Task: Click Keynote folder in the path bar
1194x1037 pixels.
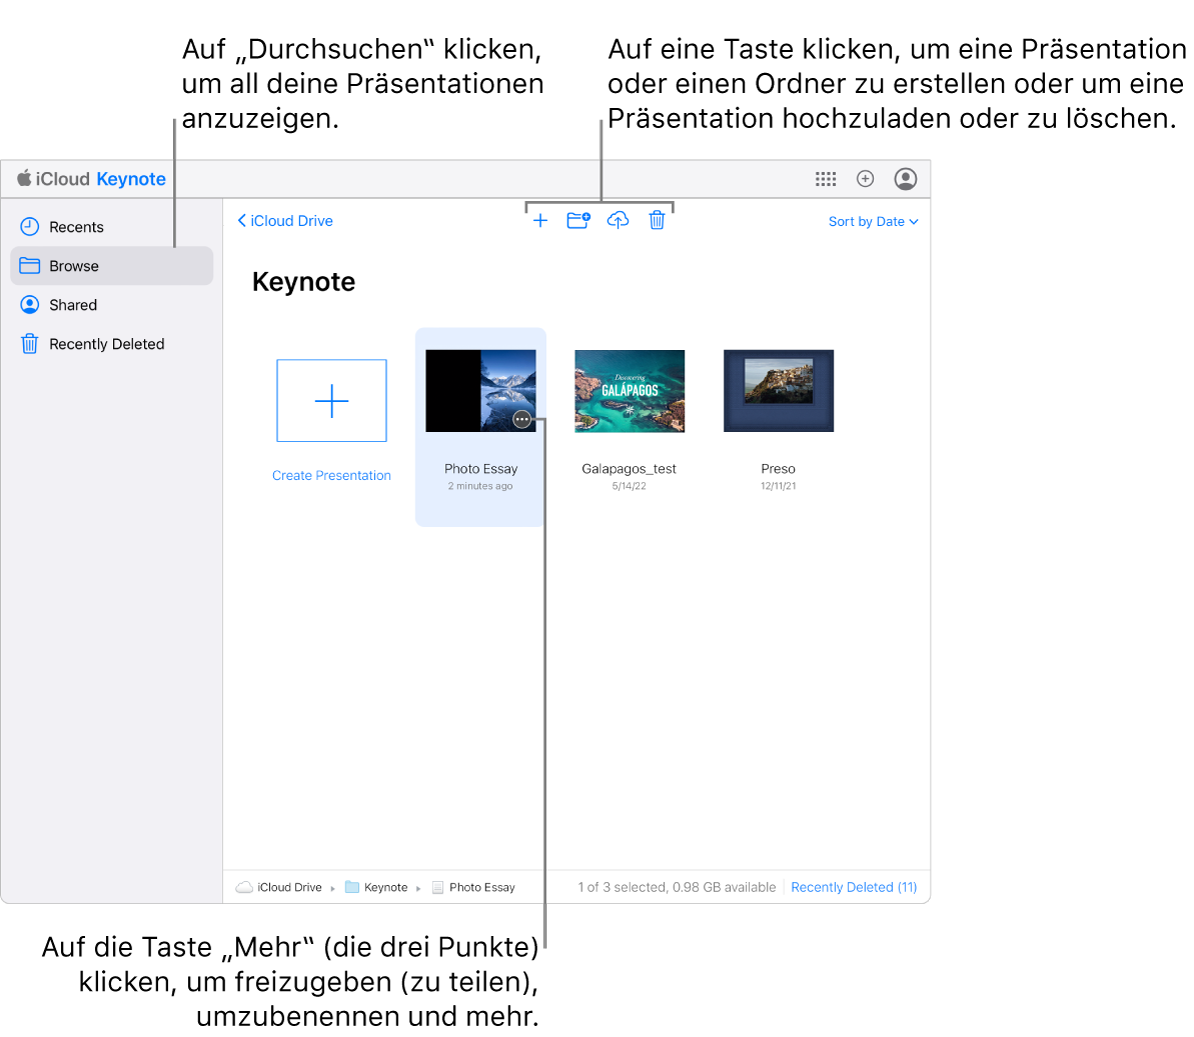Action: point(377,887)
